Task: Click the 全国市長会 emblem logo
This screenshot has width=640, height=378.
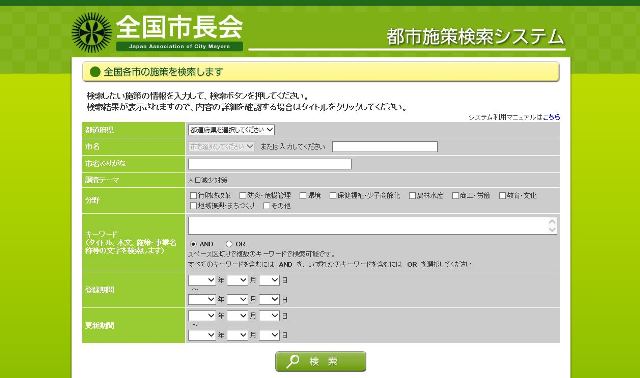Action: click(x=92, y=33)
